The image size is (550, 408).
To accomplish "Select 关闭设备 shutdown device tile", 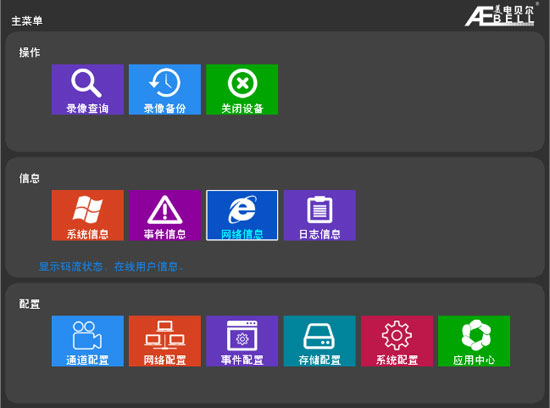I will (x=242, y=89).
